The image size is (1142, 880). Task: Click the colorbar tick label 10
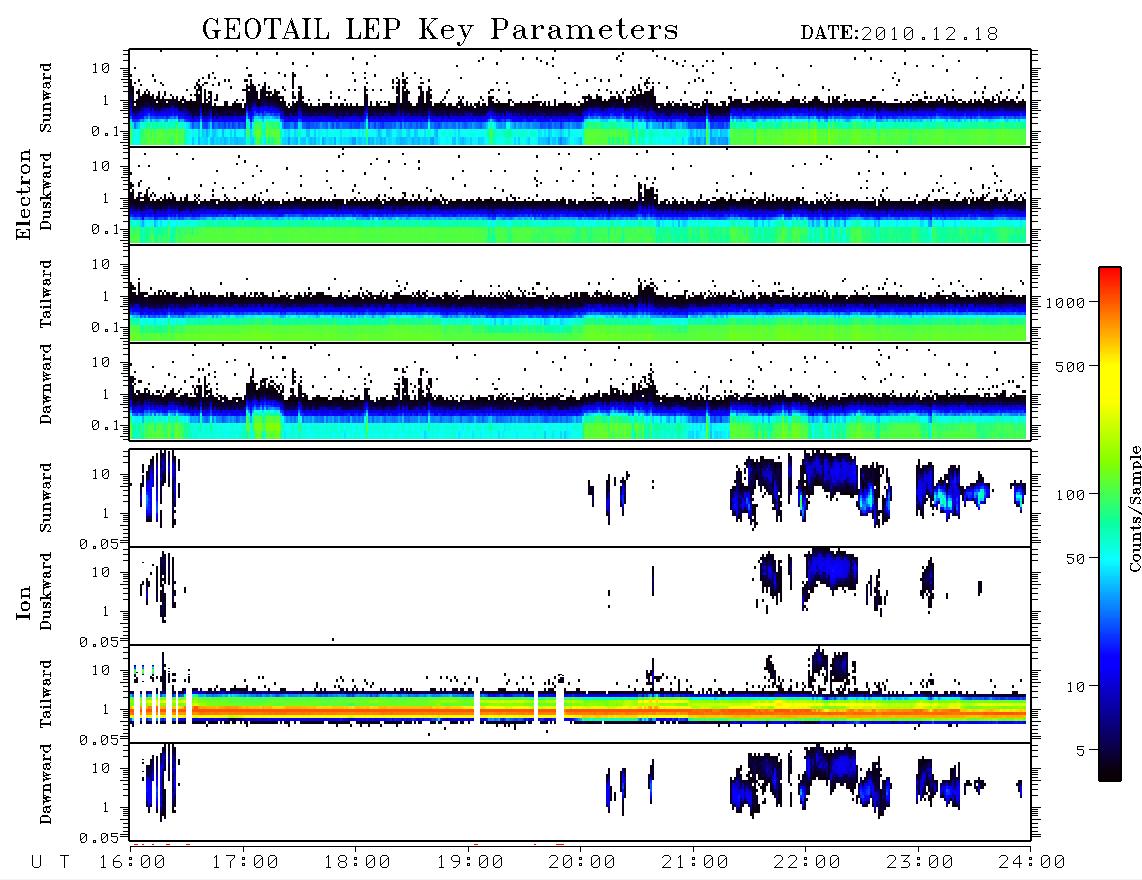click(x=1076, y=687)
